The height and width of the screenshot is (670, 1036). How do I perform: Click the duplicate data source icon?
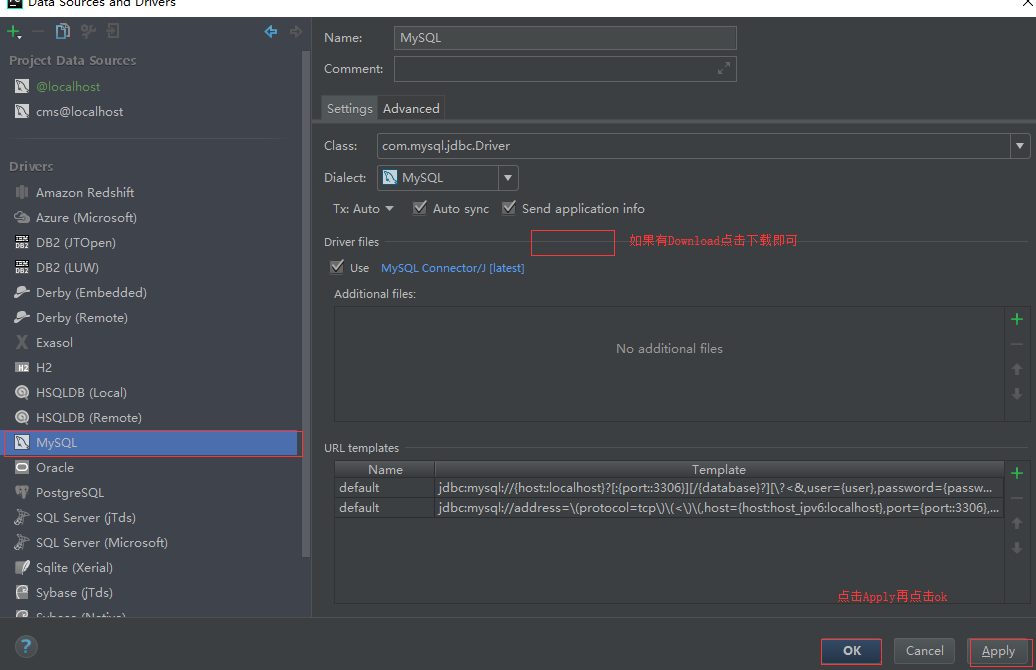[x=63, y=31]
